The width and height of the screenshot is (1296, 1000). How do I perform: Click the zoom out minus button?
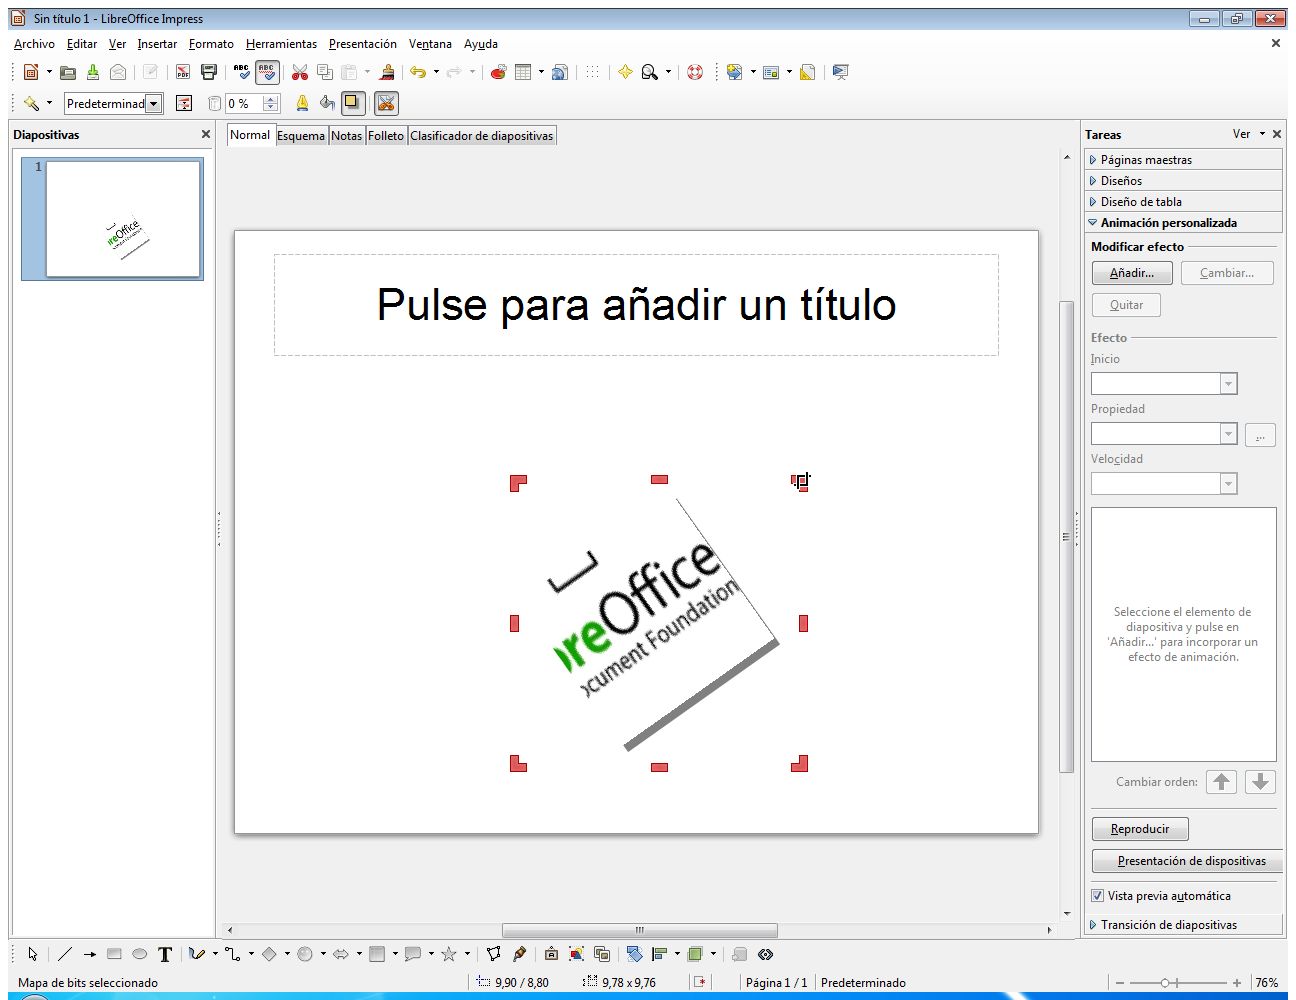pos(1120,983)
